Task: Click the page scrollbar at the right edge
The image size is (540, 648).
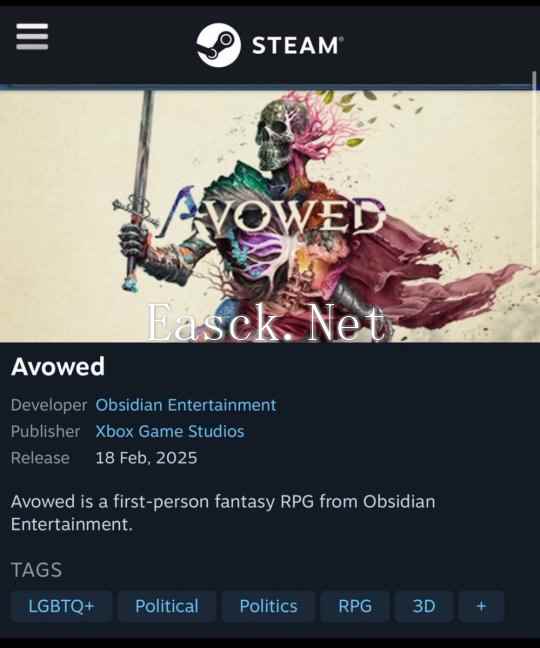Action: [x=534, y=81]
